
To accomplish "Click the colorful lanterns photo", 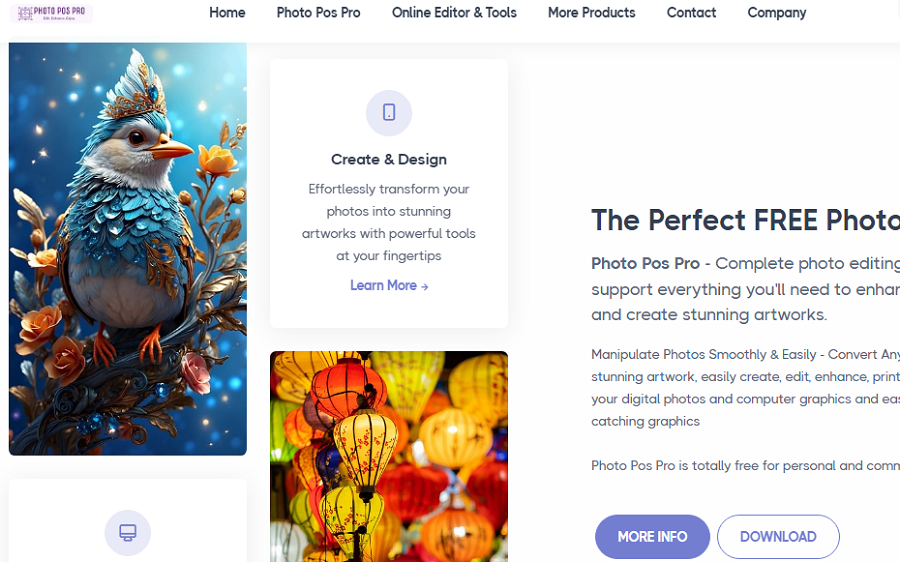I will [x=389, y=456].
